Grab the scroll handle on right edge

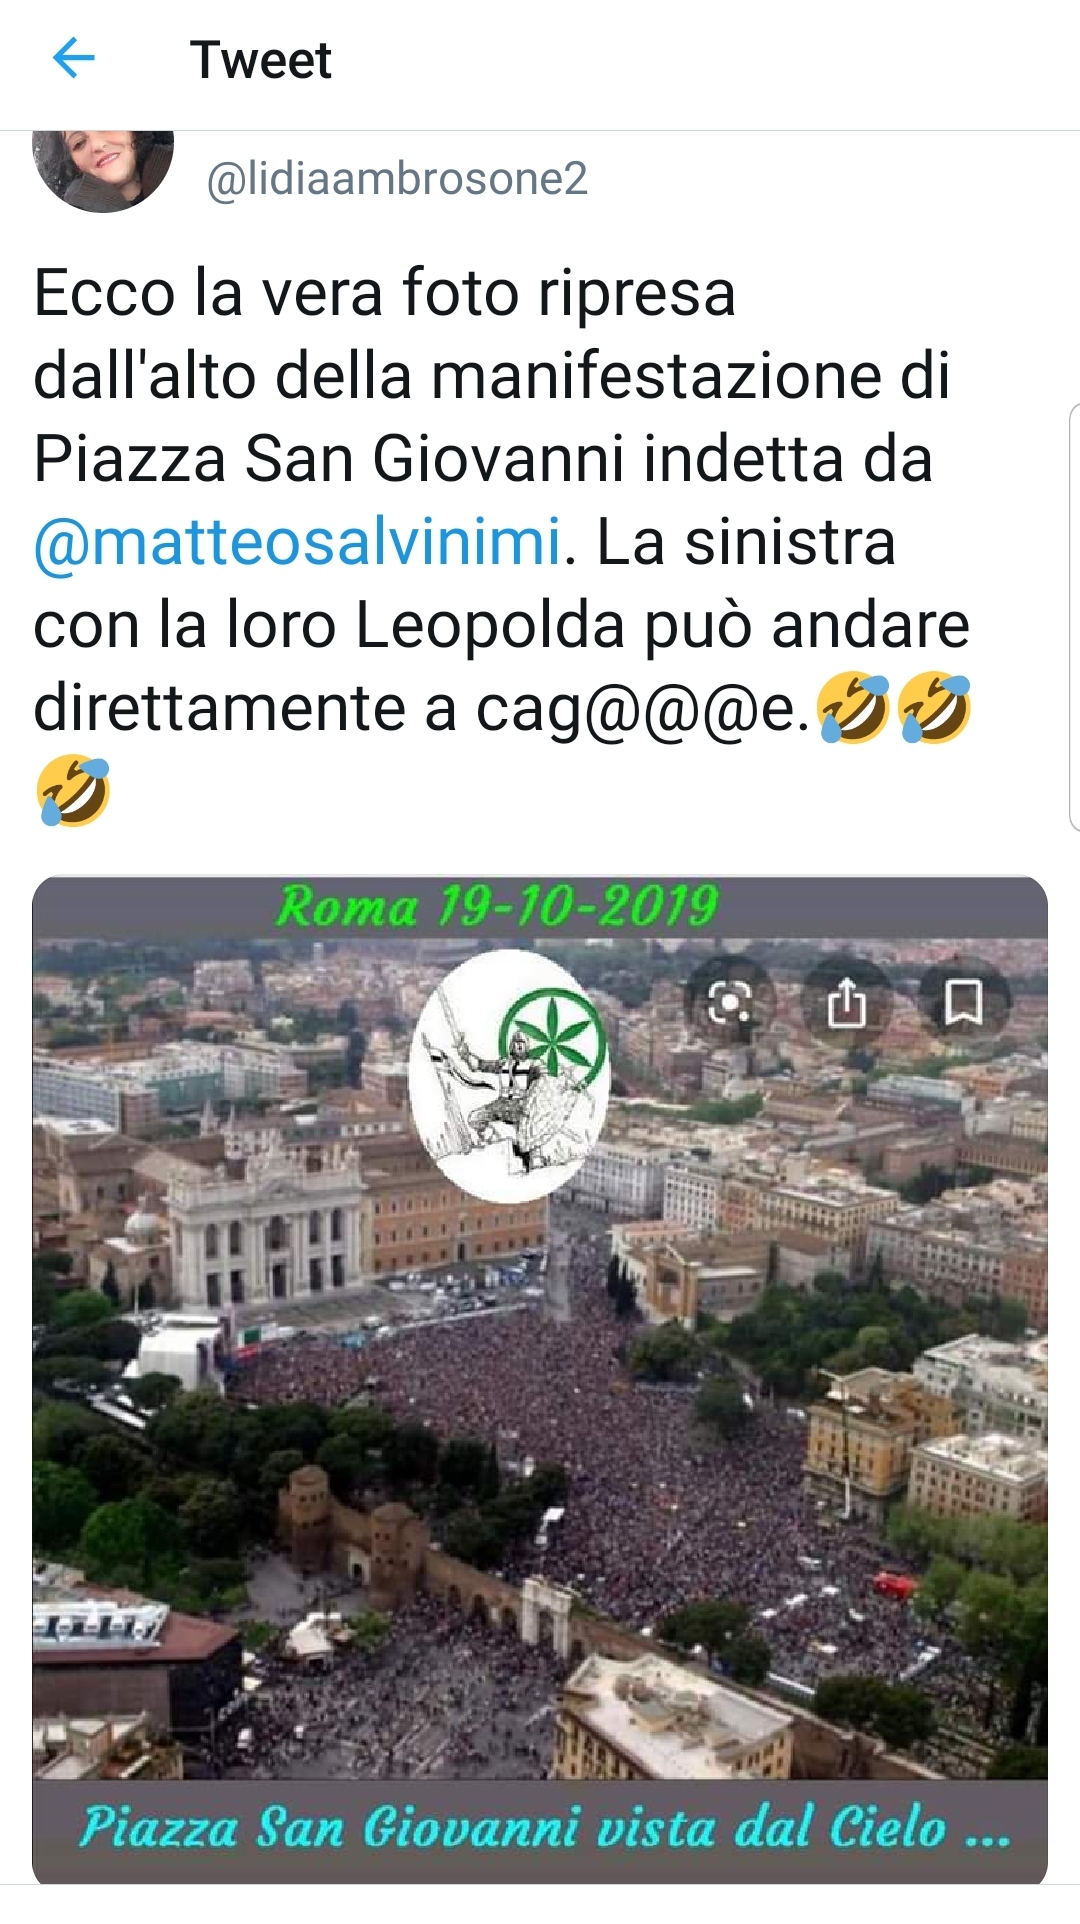1074,617
